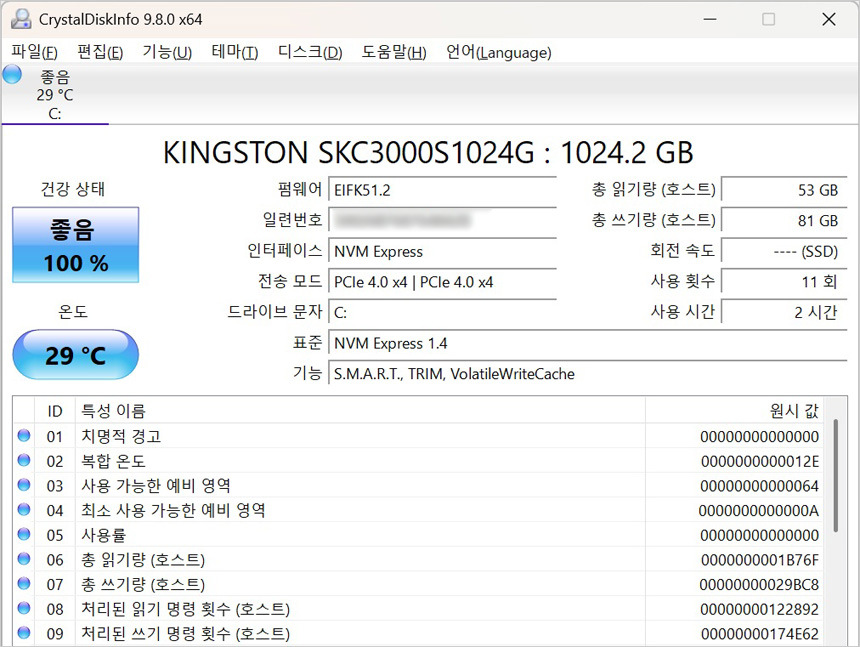Viewport: 860px width, 647px height.
Task: Click the CrystalDiskInfo app icon in title bar
Action: [21, 19]
